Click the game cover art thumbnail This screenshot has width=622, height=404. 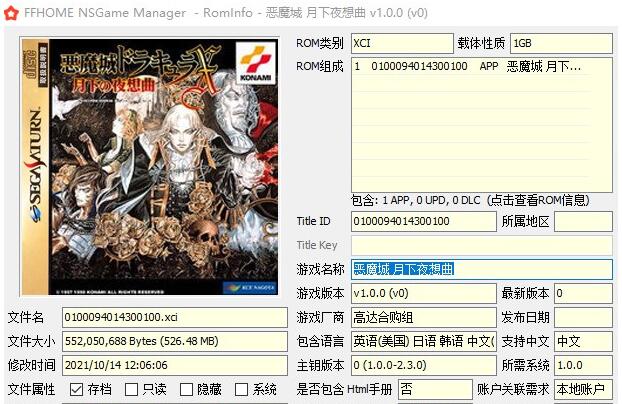point(150,167)
